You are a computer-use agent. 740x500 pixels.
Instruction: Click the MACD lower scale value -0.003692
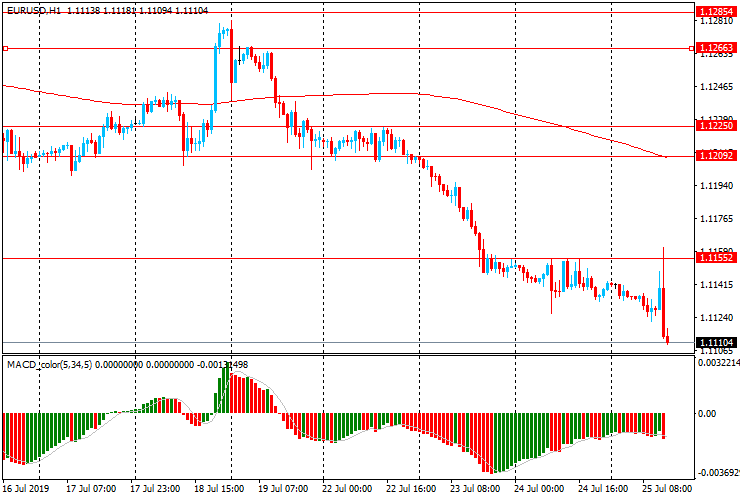tap(718, 473)
